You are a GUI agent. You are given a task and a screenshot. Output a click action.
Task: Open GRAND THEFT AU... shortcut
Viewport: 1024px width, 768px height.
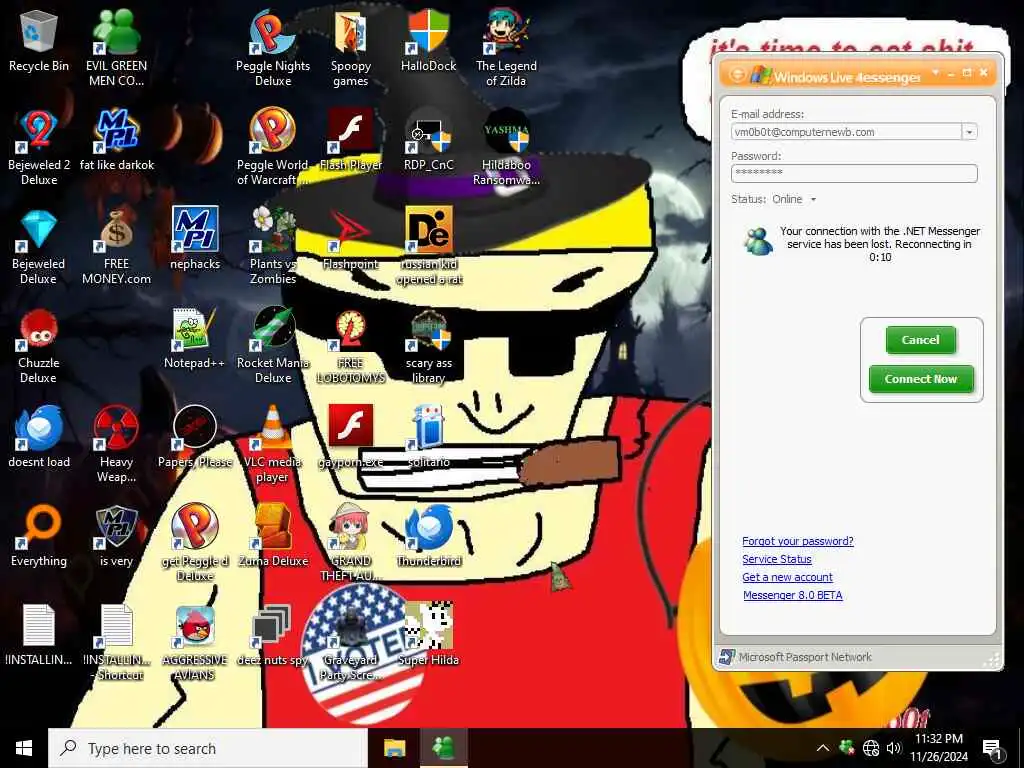(x=351, y=543)
